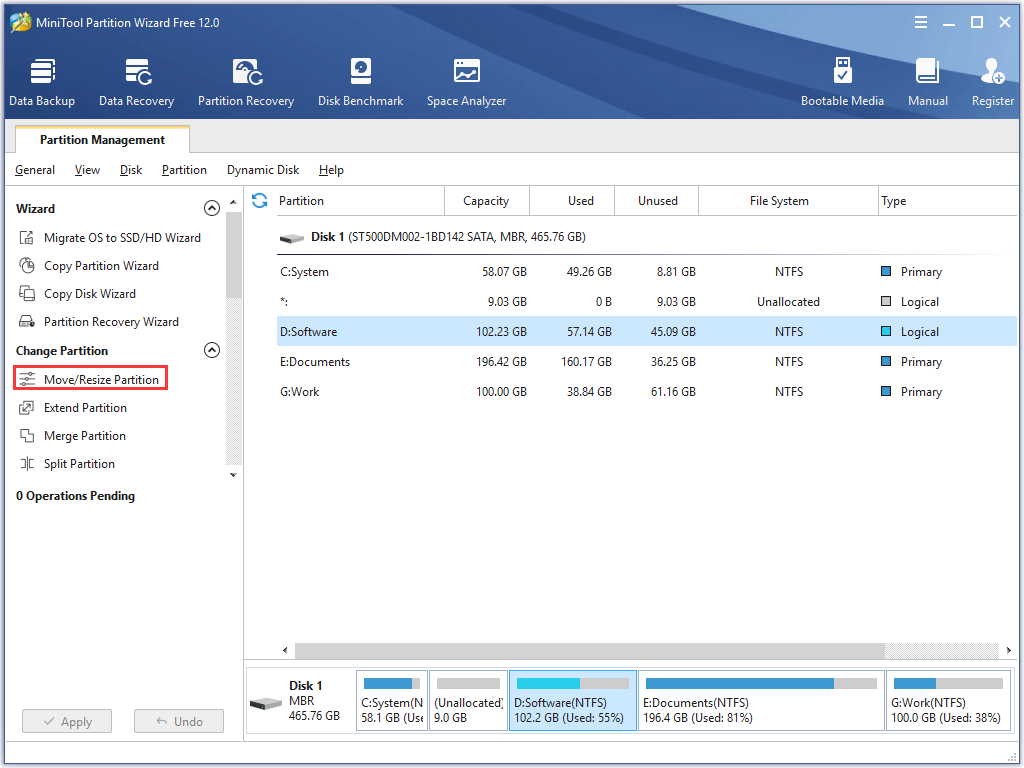Click horizontal scrollbar right arrow

[1008, 650]
